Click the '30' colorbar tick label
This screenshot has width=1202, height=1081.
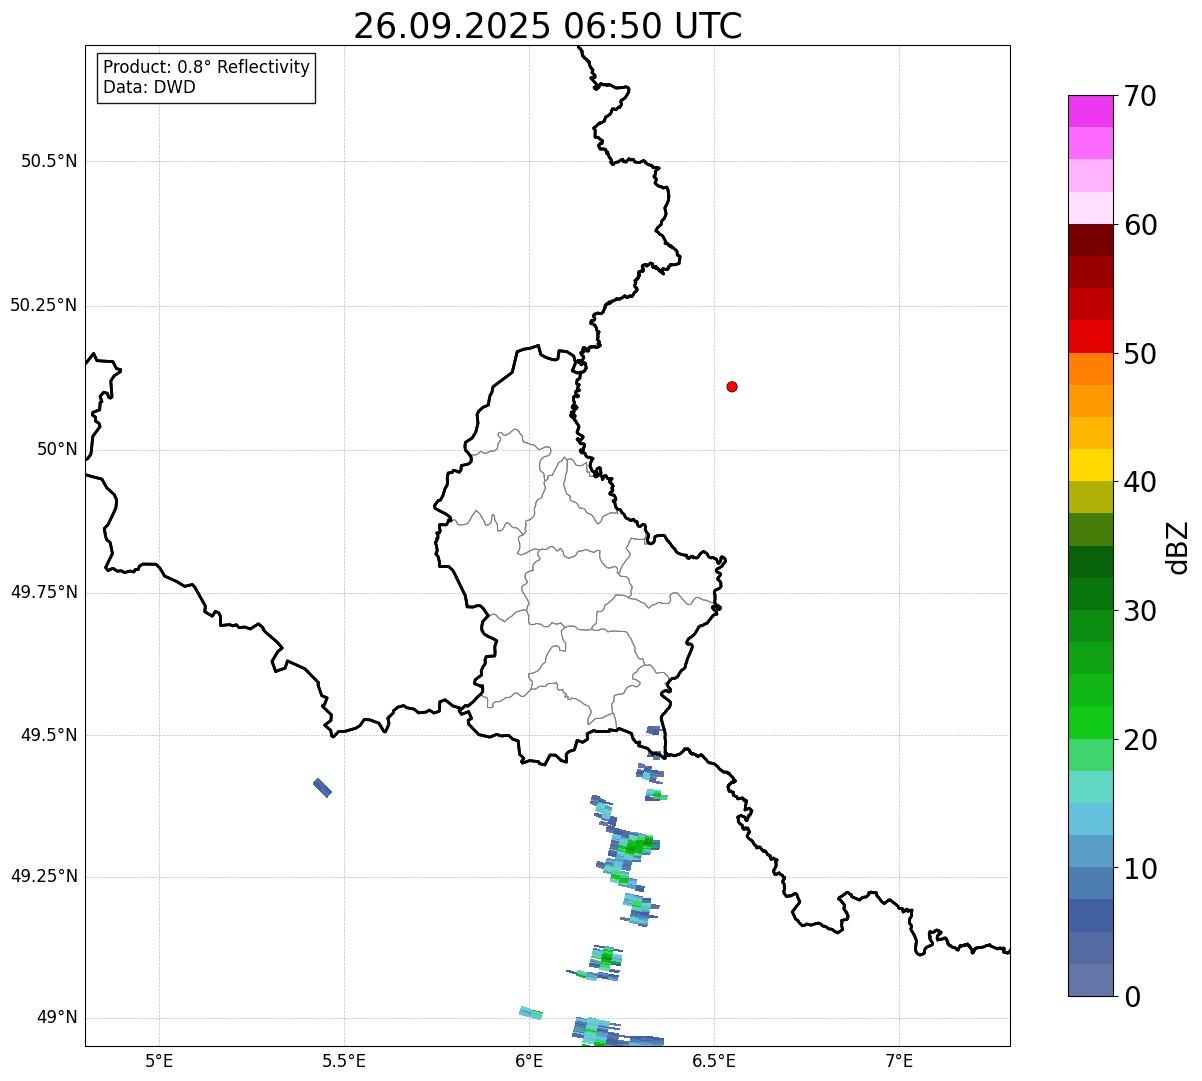click(x=1140, y=611)
